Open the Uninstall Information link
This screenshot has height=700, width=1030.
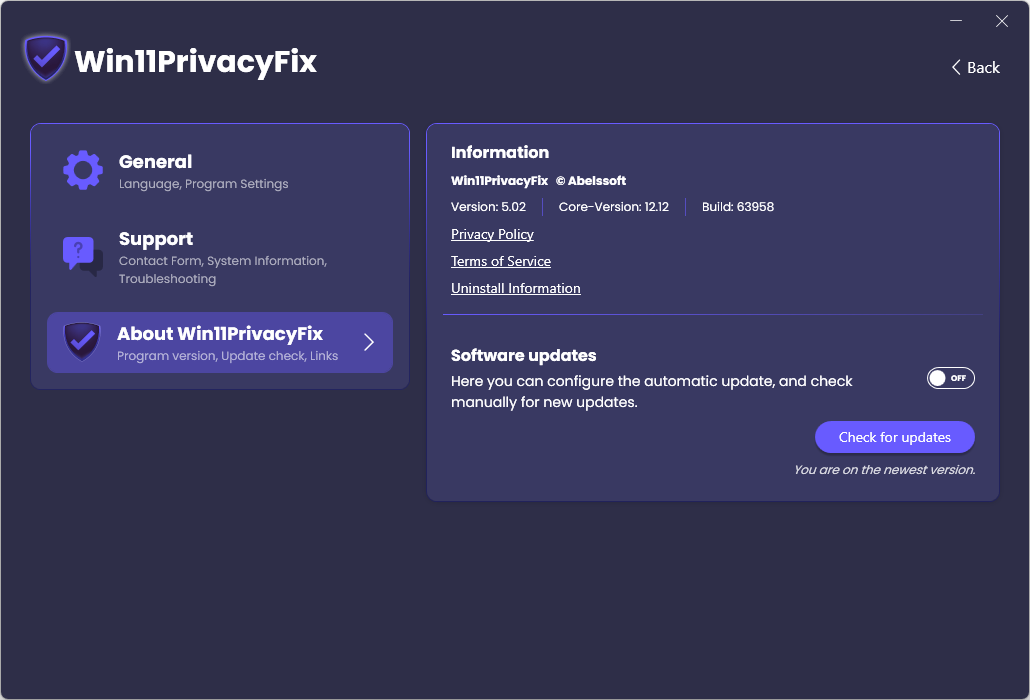tap(516, 288)
